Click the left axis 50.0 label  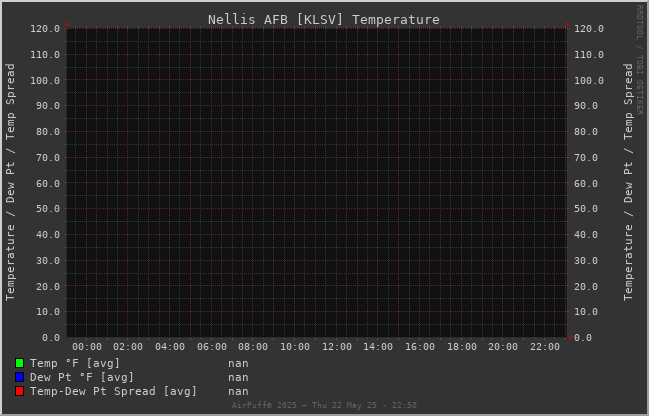[48, 209]
